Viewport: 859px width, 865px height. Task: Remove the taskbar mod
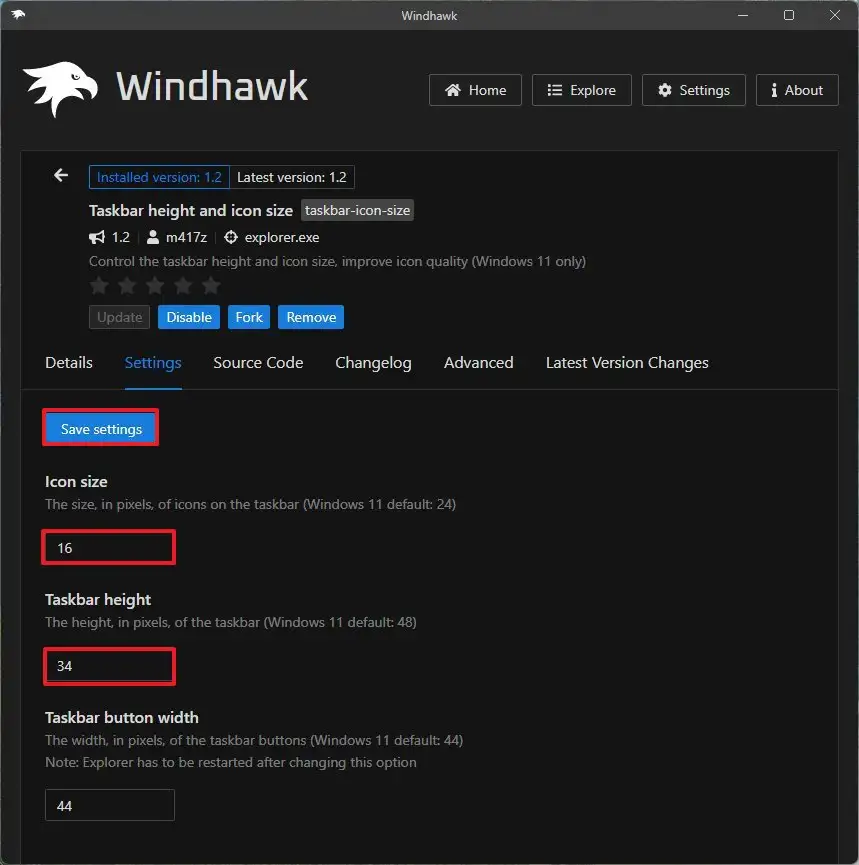tap(311, 317)
